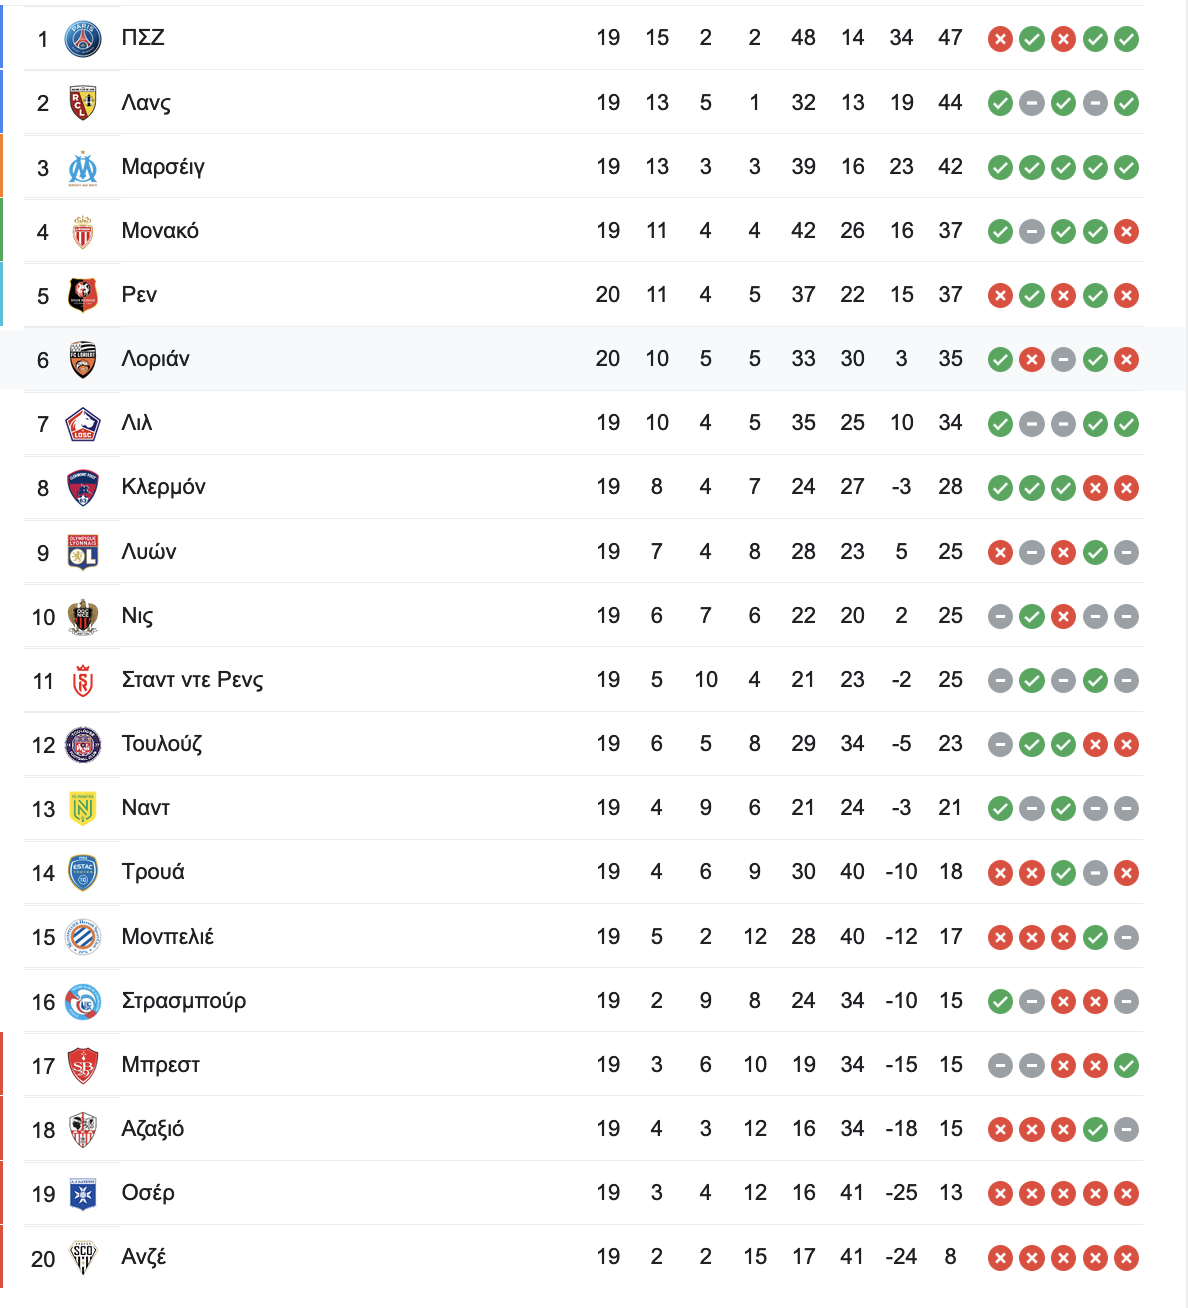The width and height of the screenshot is (1188, 1308).
Task: Click the Τουλούζ team name
Action: click(x=161, y=743)
